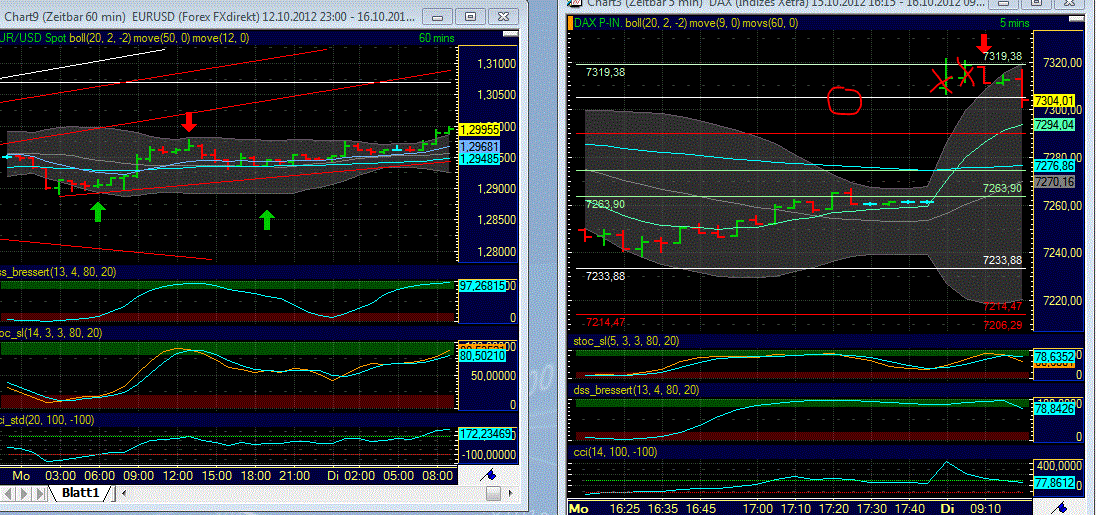Click the blue pin icon in EURUSD chart
Image resolution: width=1096 pixels, height=515 pixels.
tap(490, 475)
